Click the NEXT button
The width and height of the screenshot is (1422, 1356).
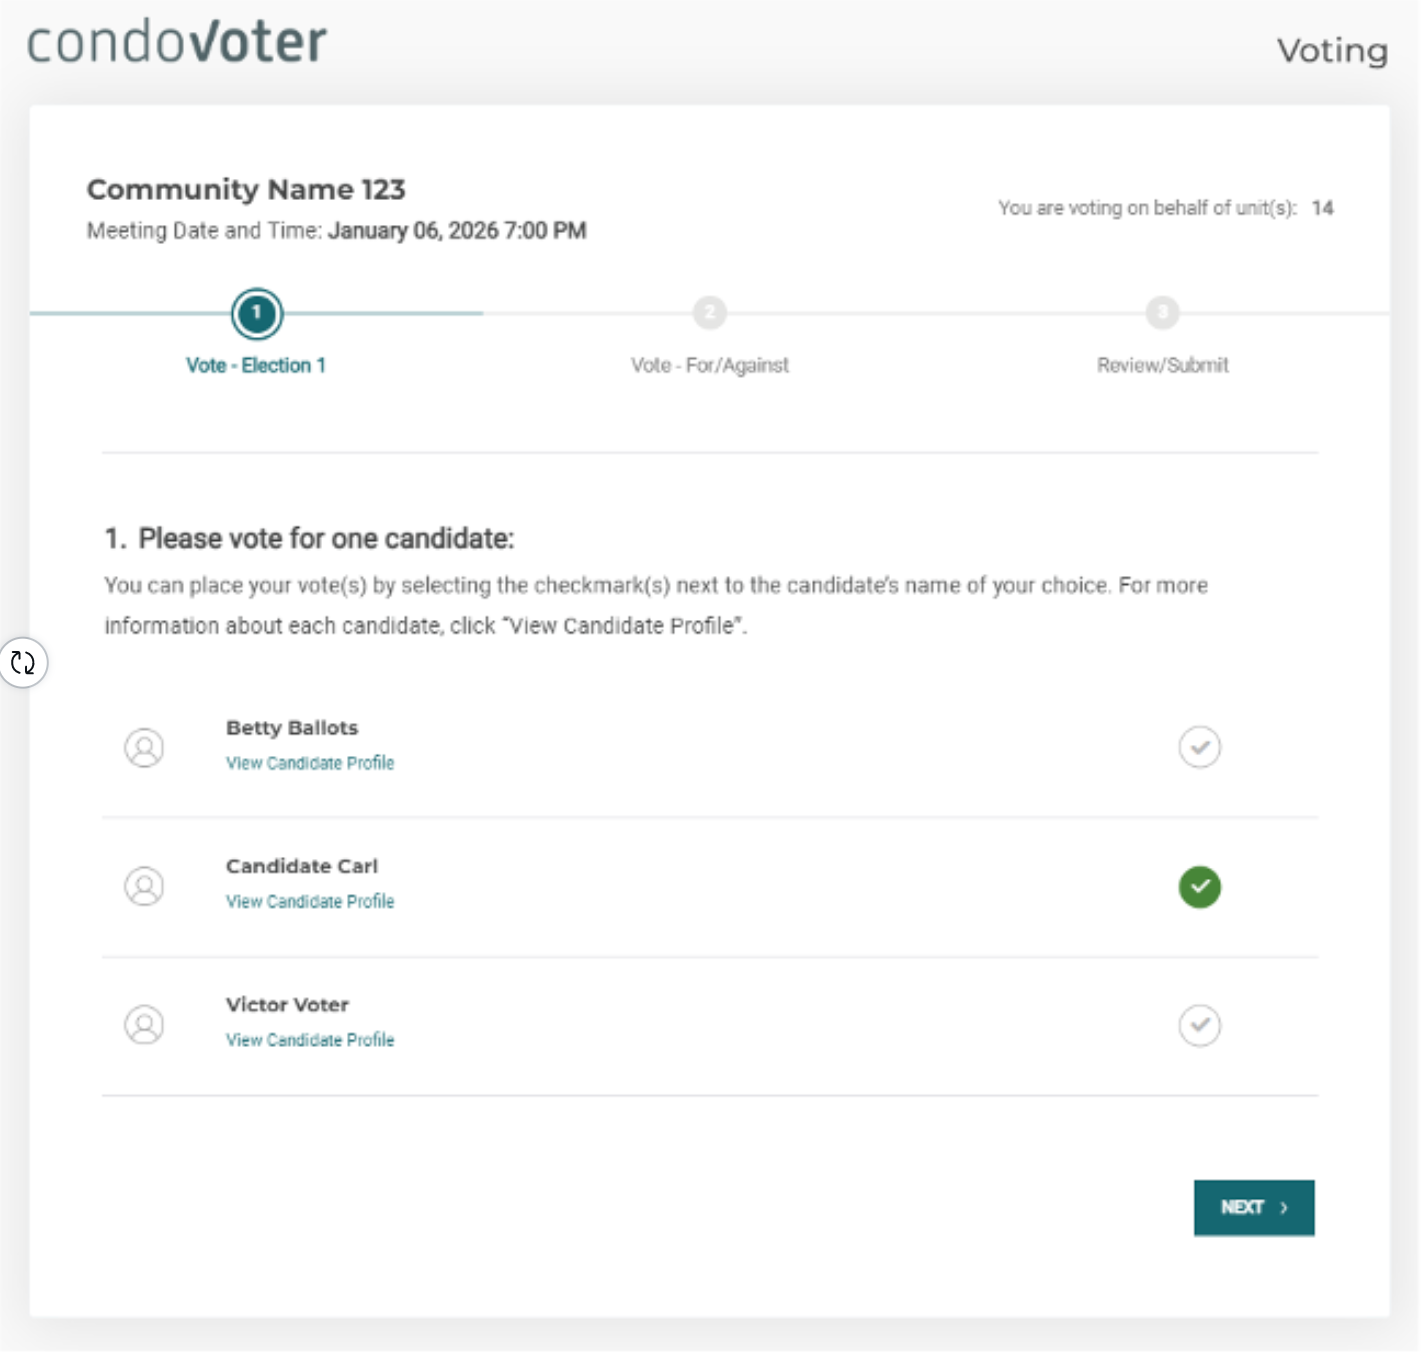tap(1253, 1208)
